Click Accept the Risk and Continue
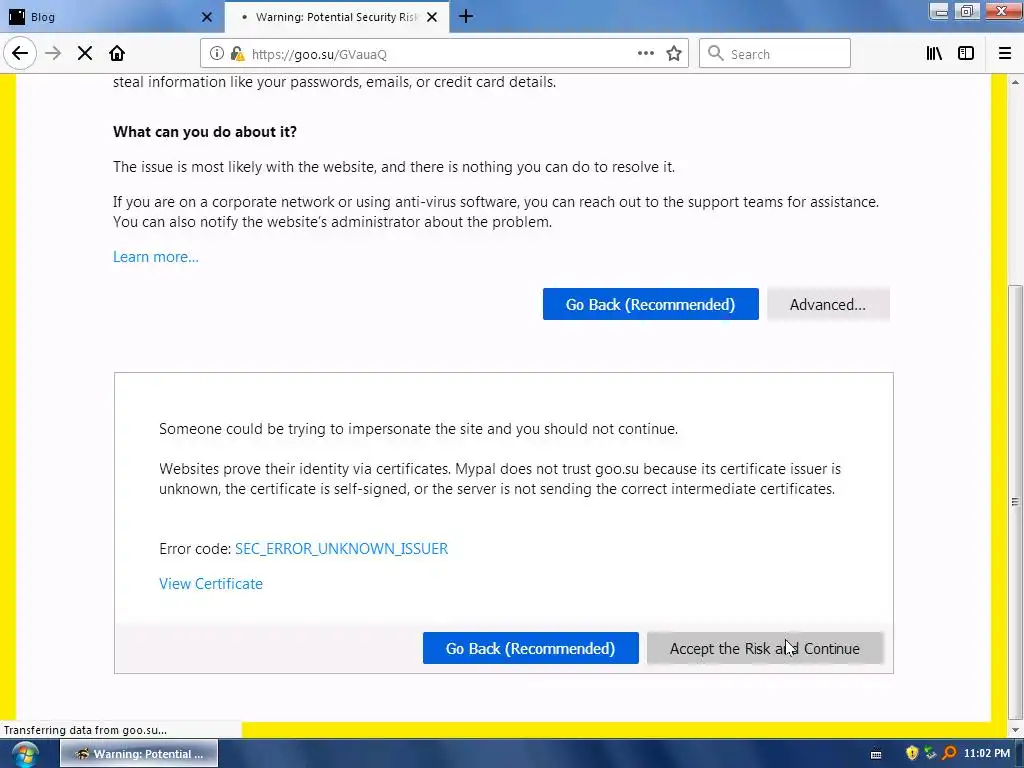The height and width of the screenshot is (768, 1024). 765,648
